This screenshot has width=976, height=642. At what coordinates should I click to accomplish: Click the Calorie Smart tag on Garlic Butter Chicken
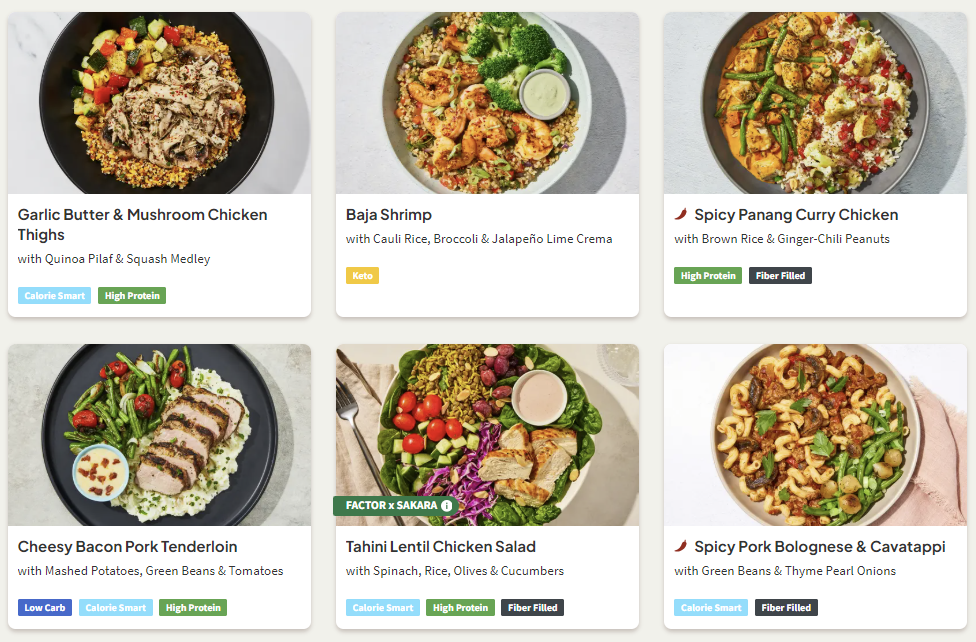[54, 296]
